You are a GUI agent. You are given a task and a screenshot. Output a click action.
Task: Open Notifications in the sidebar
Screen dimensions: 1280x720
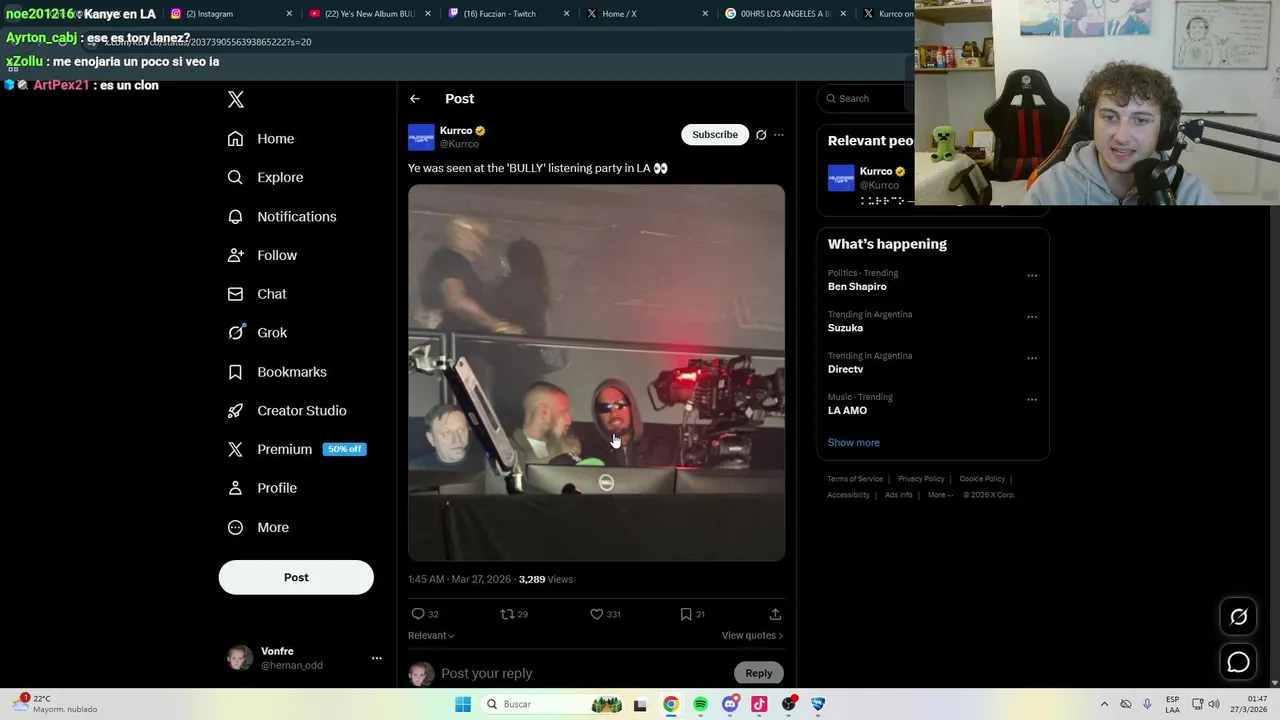tap(282, 216)
